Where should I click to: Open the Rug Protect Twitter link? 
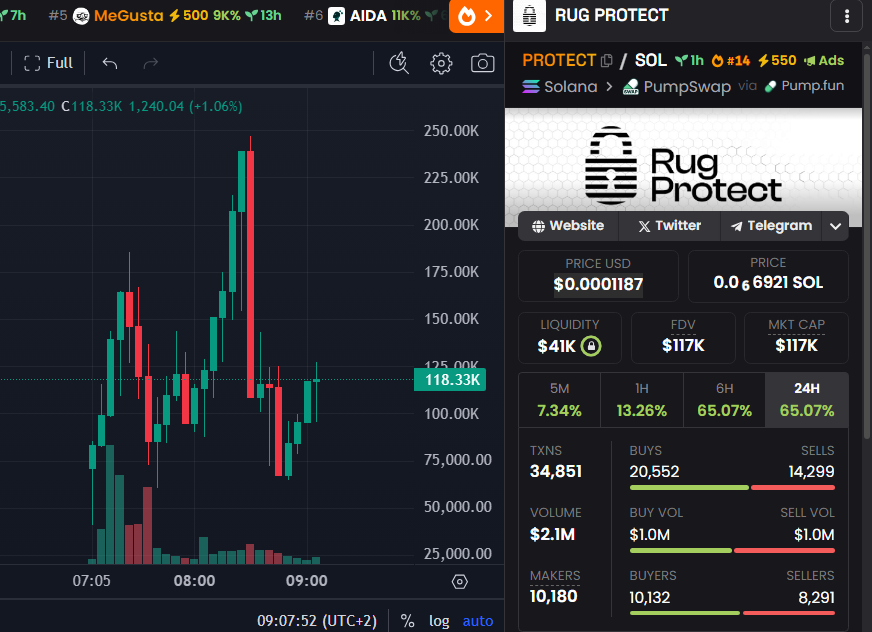click(670, 226)
